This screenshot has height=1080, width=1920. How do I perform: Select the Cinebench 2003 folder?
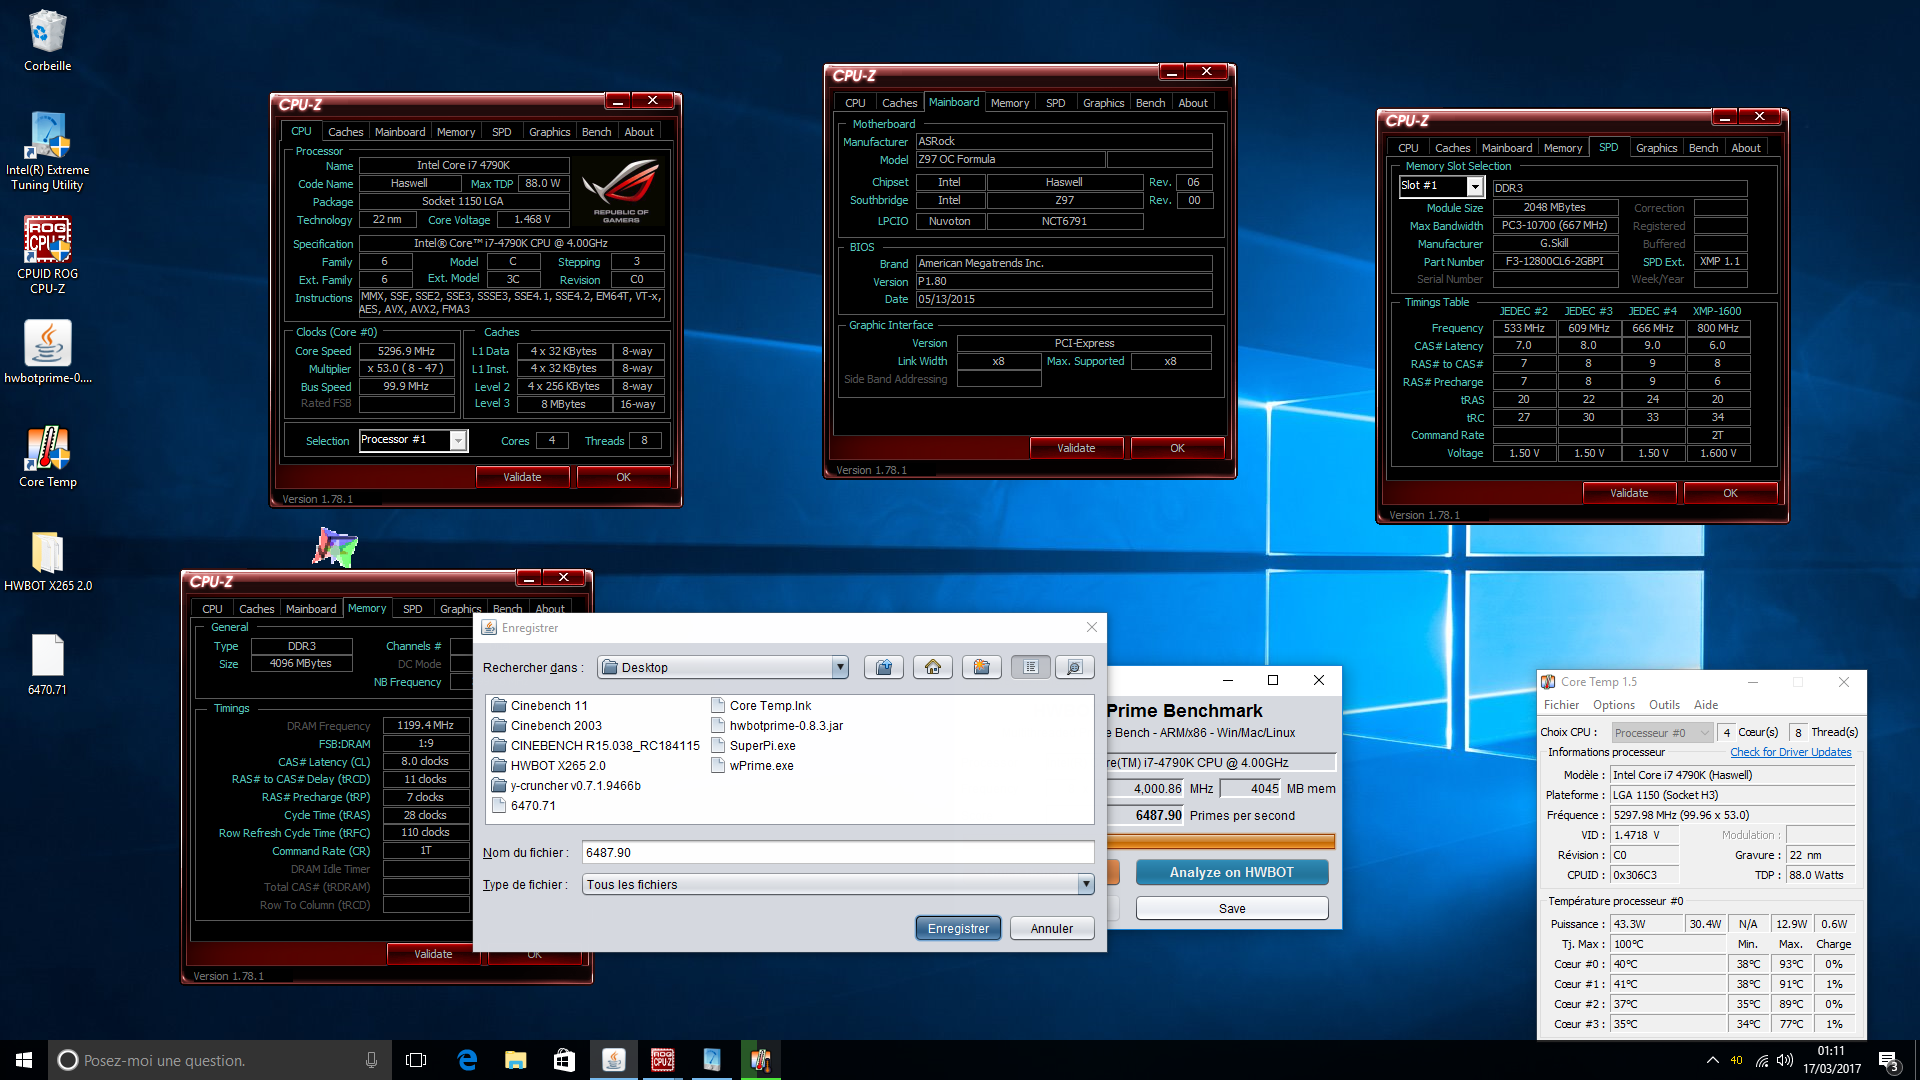click(x=547, y=725)
